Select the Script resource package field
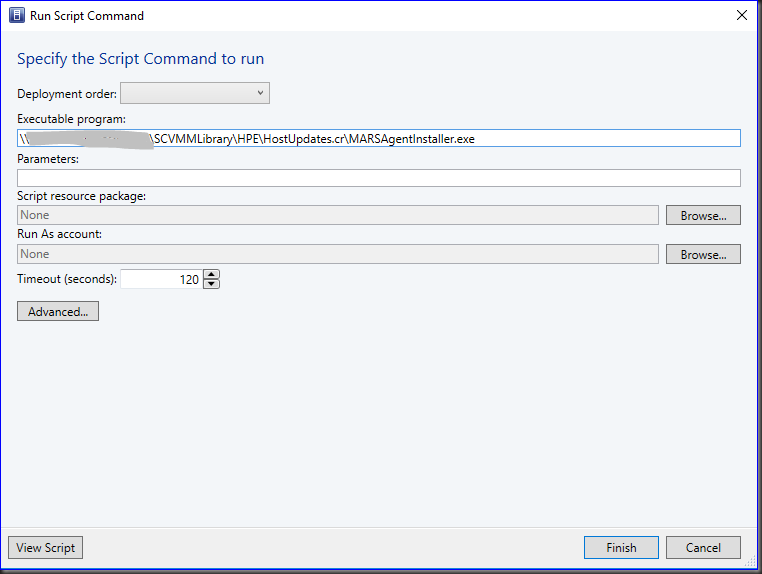 point(338,215)
